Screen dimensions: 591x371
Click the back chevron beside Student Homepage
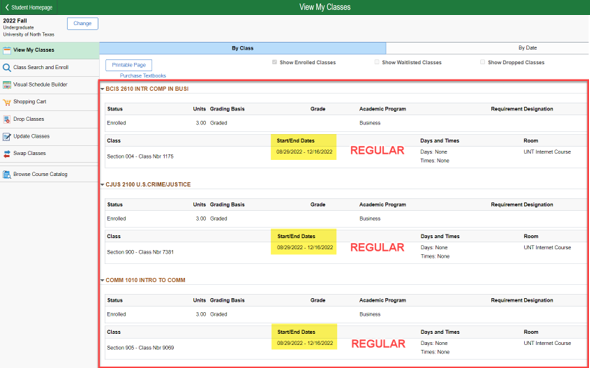pyautogui.click(x=7, y=7)
